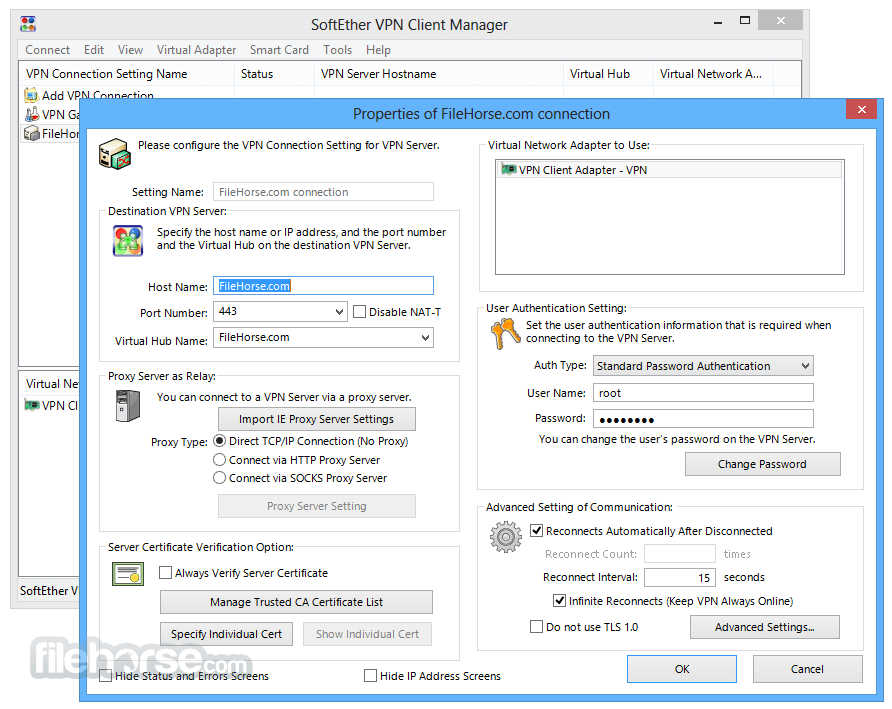Open Advanced Settings dialog
892x709 pixels.
[x=765, y=626]
